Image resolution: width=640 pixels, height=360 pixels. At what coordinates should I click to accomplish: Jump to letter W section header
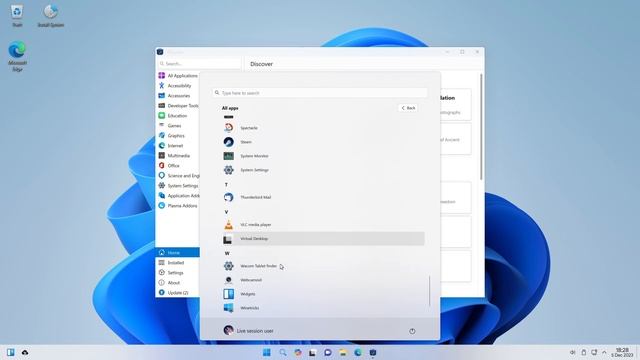pyautogui.click(x=227, y=253)
